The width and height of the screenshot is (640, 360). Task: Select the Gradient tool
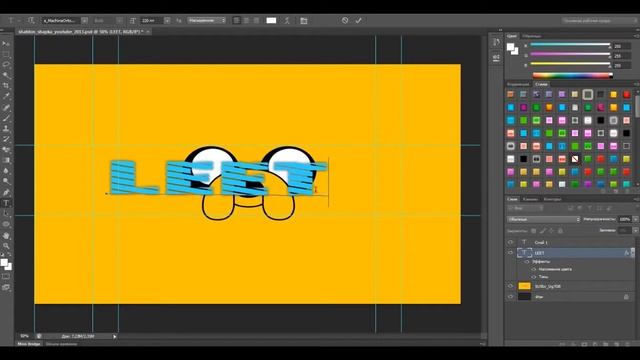click(6, 160)
